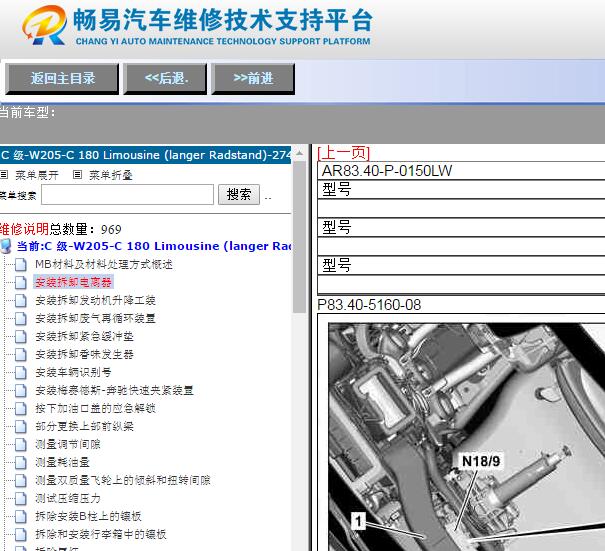Viewport: 605px width, 551px height.
Task: Click the 当前车型 label
Action: 27,113
